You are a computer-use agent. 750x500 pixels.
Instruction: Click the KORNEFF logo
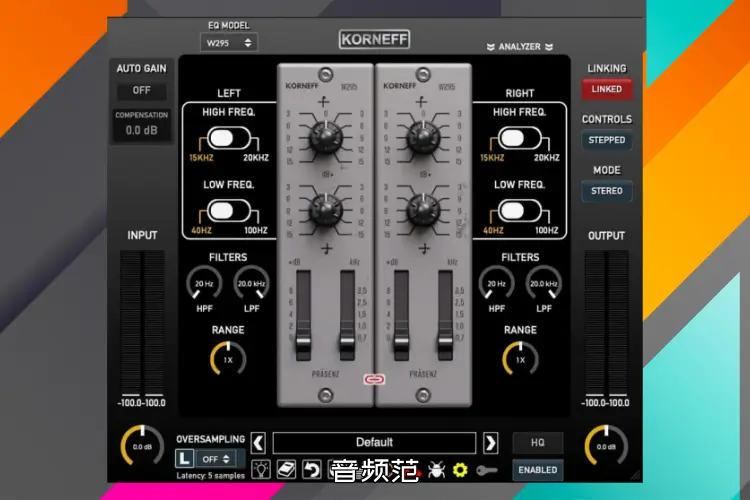coord(374,39)
